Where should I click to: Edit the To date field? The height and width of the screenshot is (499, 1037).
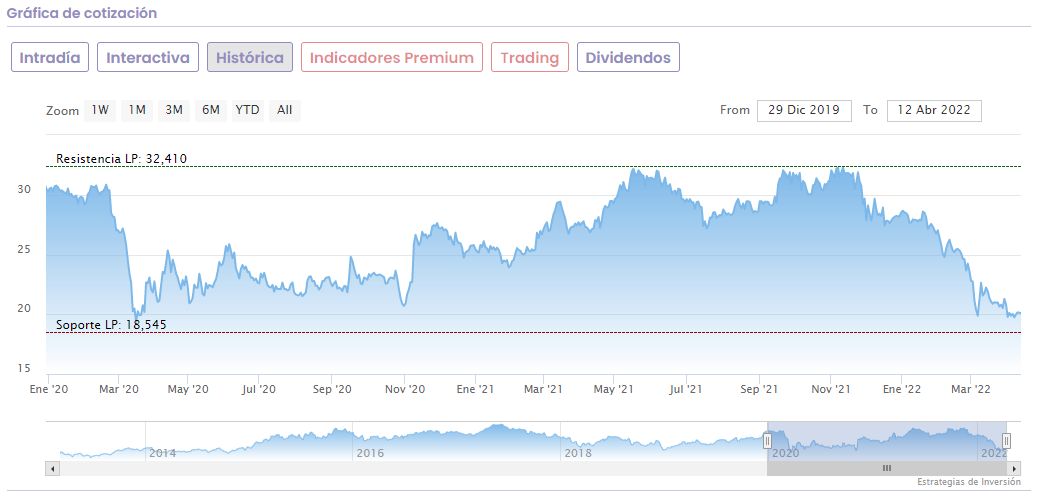pos(935,110)
